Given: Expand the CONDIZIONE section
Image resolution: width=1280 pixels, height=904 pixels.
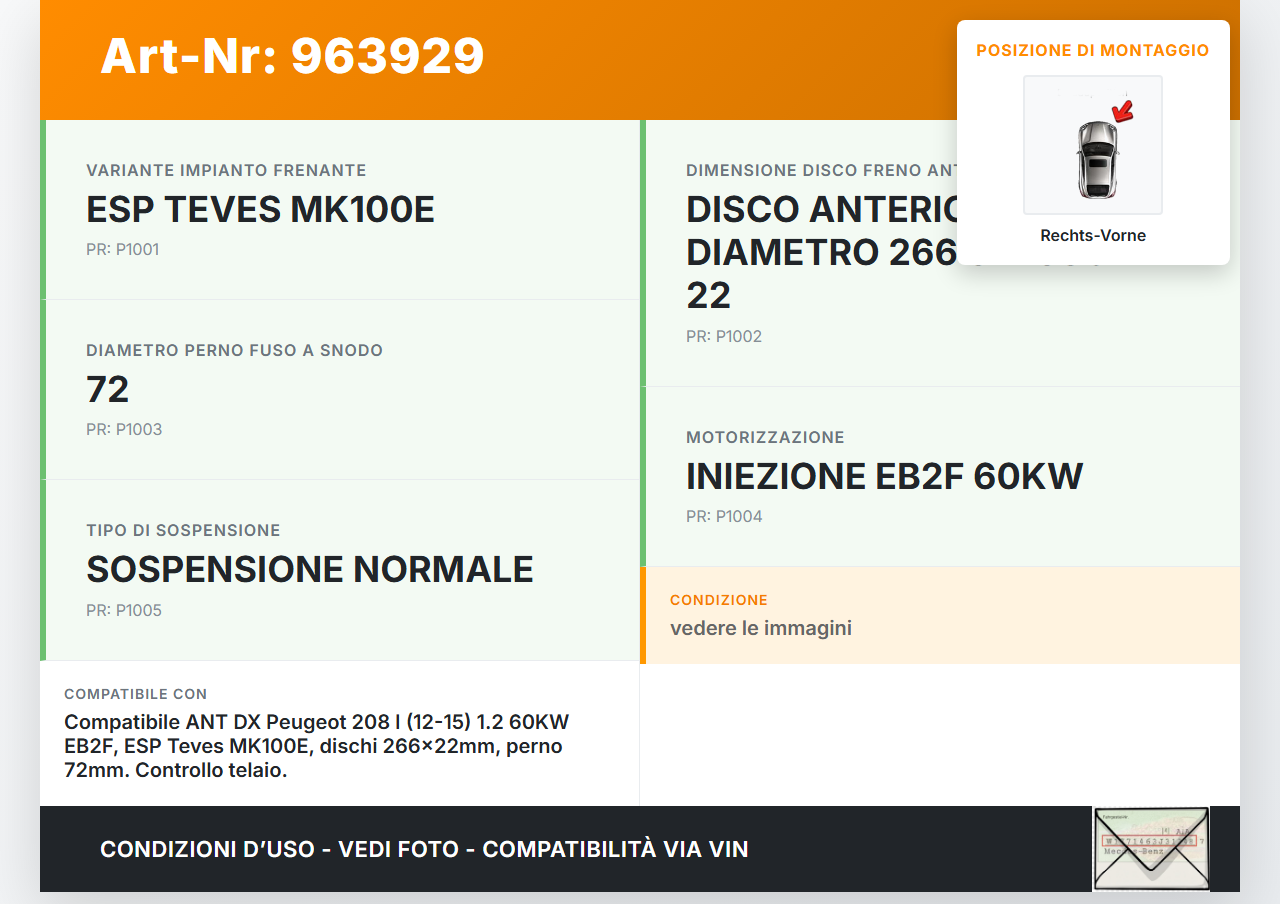Looking at the screenshot, I should pyautogui.click(x=719, y=600).
